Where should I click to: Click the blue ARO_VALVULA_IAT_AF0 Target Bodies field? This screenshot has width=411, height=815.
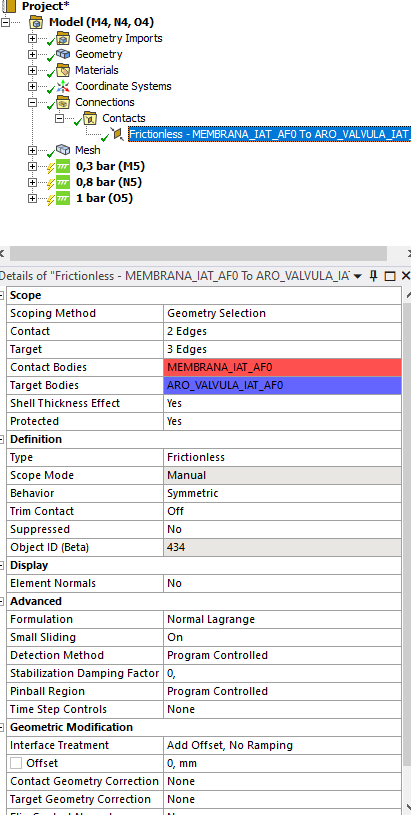click(x=283, y=386)
